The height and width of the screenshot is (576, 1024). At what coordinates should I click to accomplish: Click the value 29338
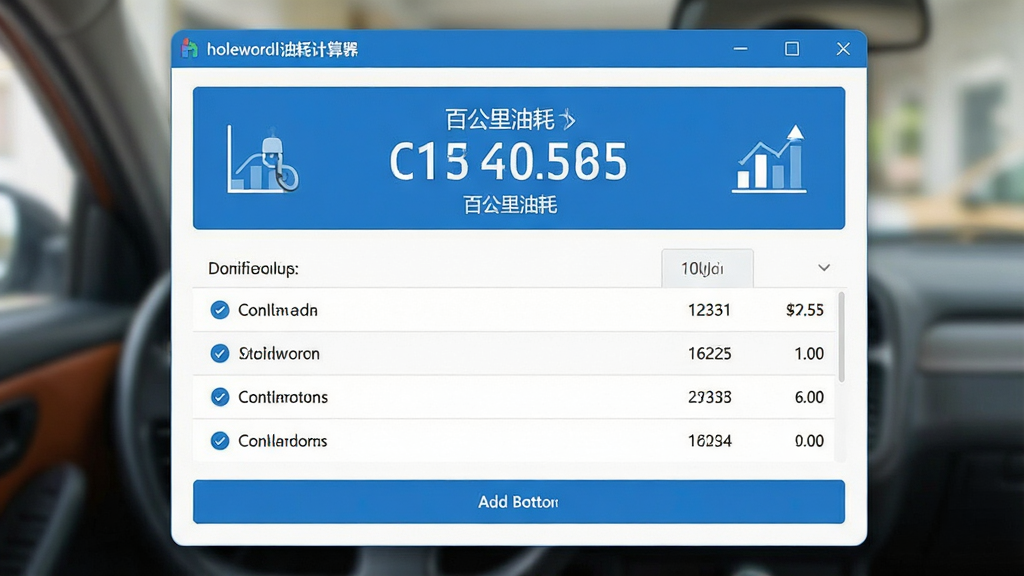coord(709,397)
